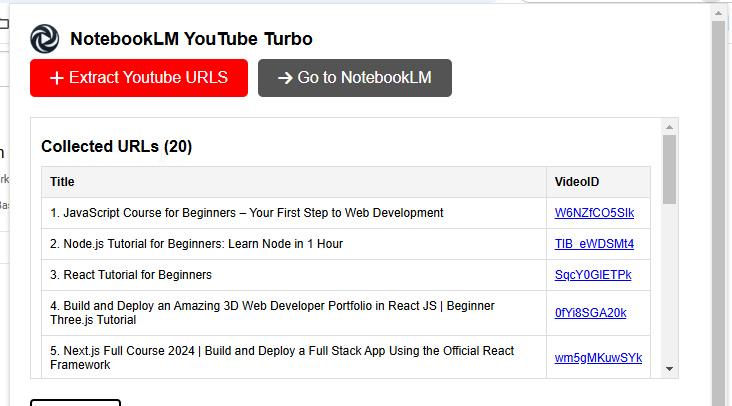This screenshot has width=732, height=406.
Task: Click the Extract Youtube URLS button
Action: click(x=139, y=78)
